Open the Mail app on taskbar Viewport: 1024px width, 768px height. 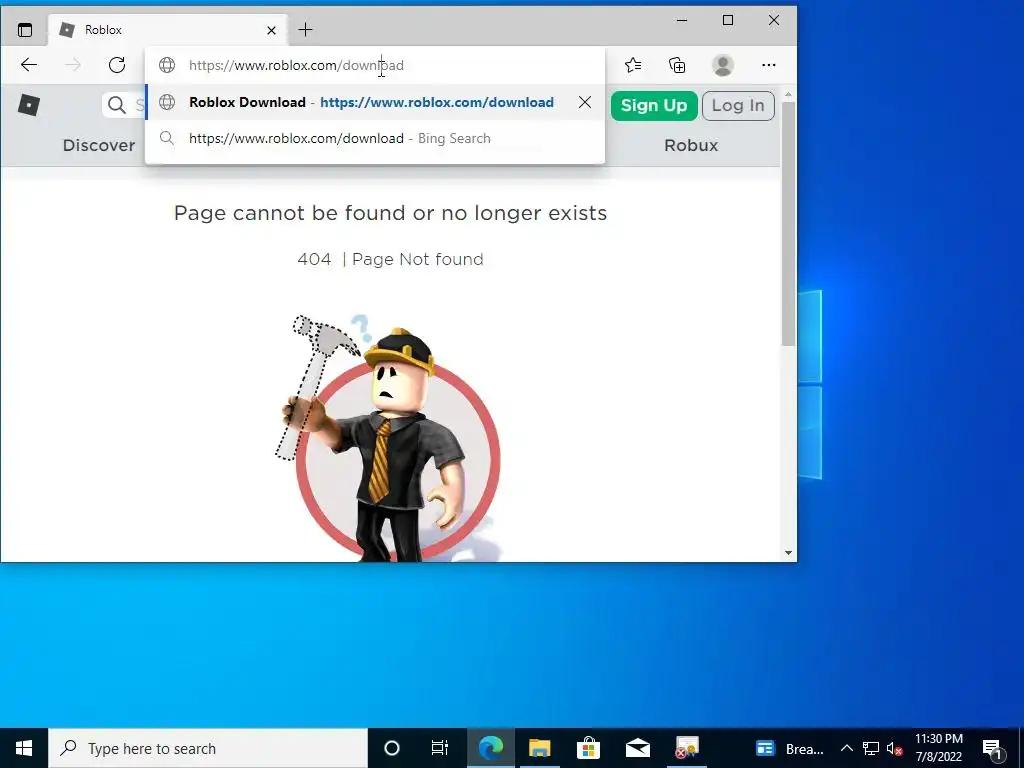(637, 748)
